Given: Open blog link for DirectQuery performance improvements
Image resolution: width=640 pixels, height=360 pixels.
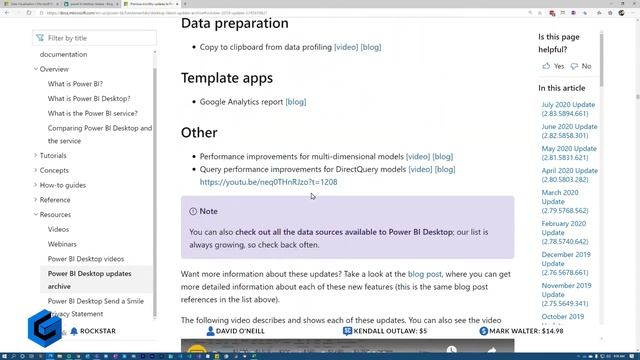Looking at the screenshot, I should (445, 169).
